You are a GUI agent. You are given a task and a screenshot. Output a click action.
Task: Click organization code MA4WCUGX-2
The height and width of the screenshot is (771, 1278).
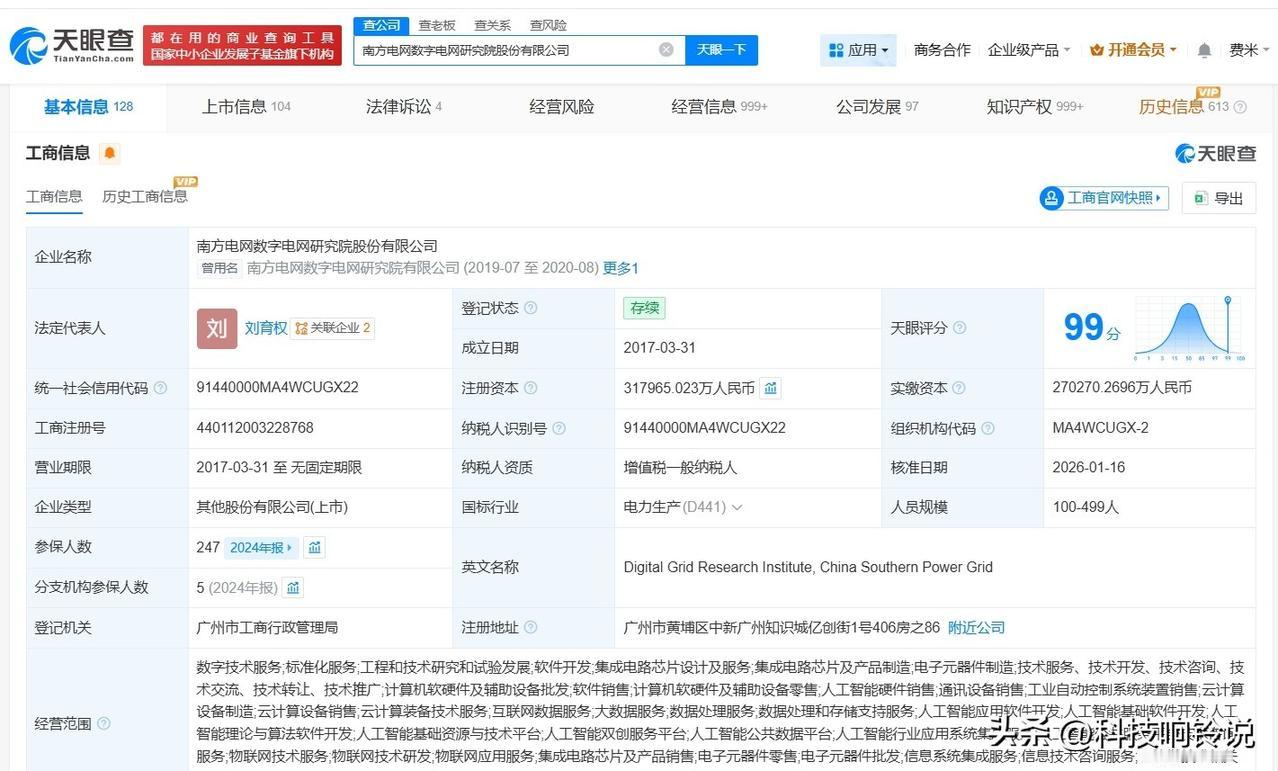point(1100,428)
